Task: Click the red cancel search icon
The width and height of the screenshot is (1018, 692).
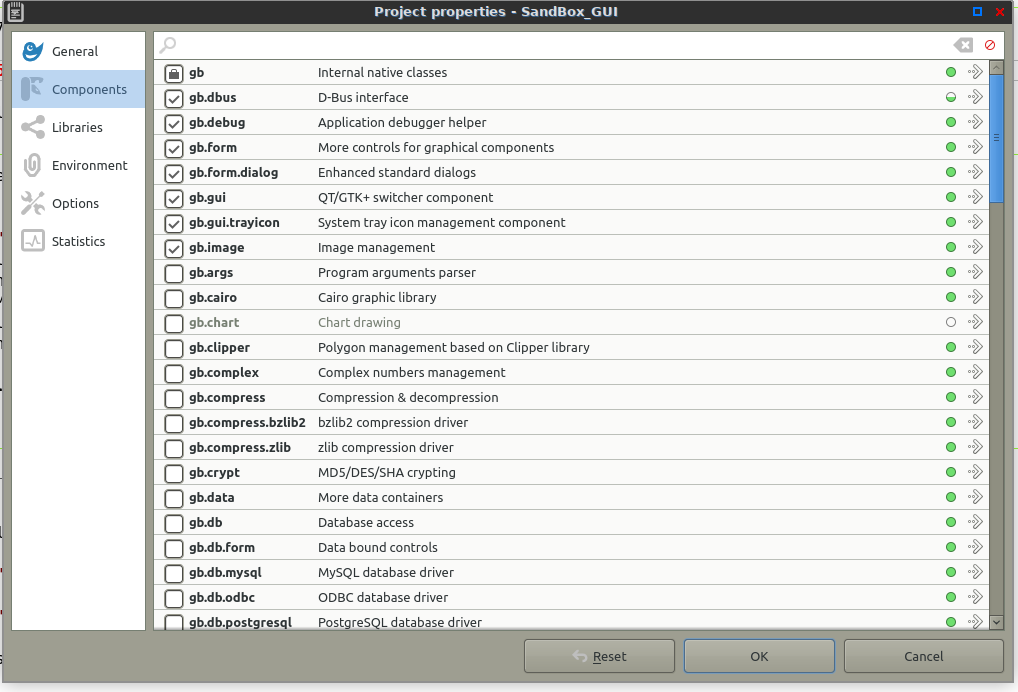Action: pyautogui.click(x=990, y=45)
